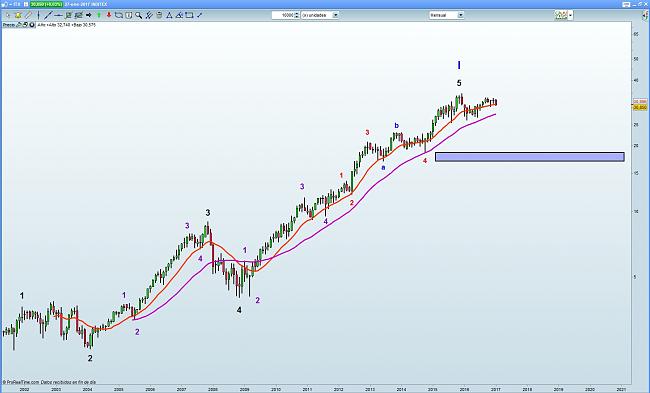650x393 pixels.
Task: Open the unidades units dropdown
Action: click(320, 15)
